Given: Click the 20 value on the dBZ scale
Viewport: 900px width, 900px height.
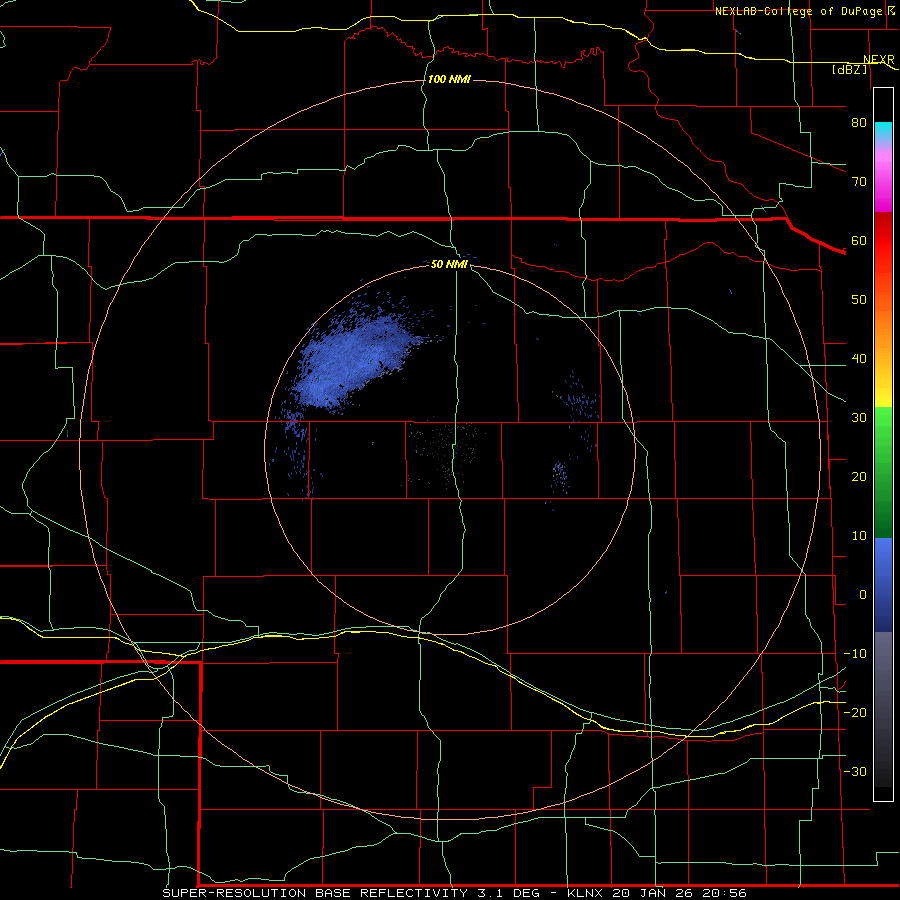Looking at the screenshot, I should (x=859, y=476).
